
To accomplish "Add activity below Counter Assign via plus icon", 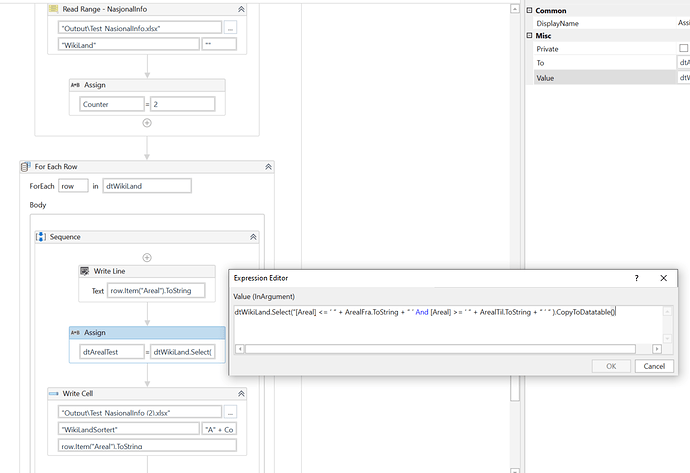I will click(147, 123).
